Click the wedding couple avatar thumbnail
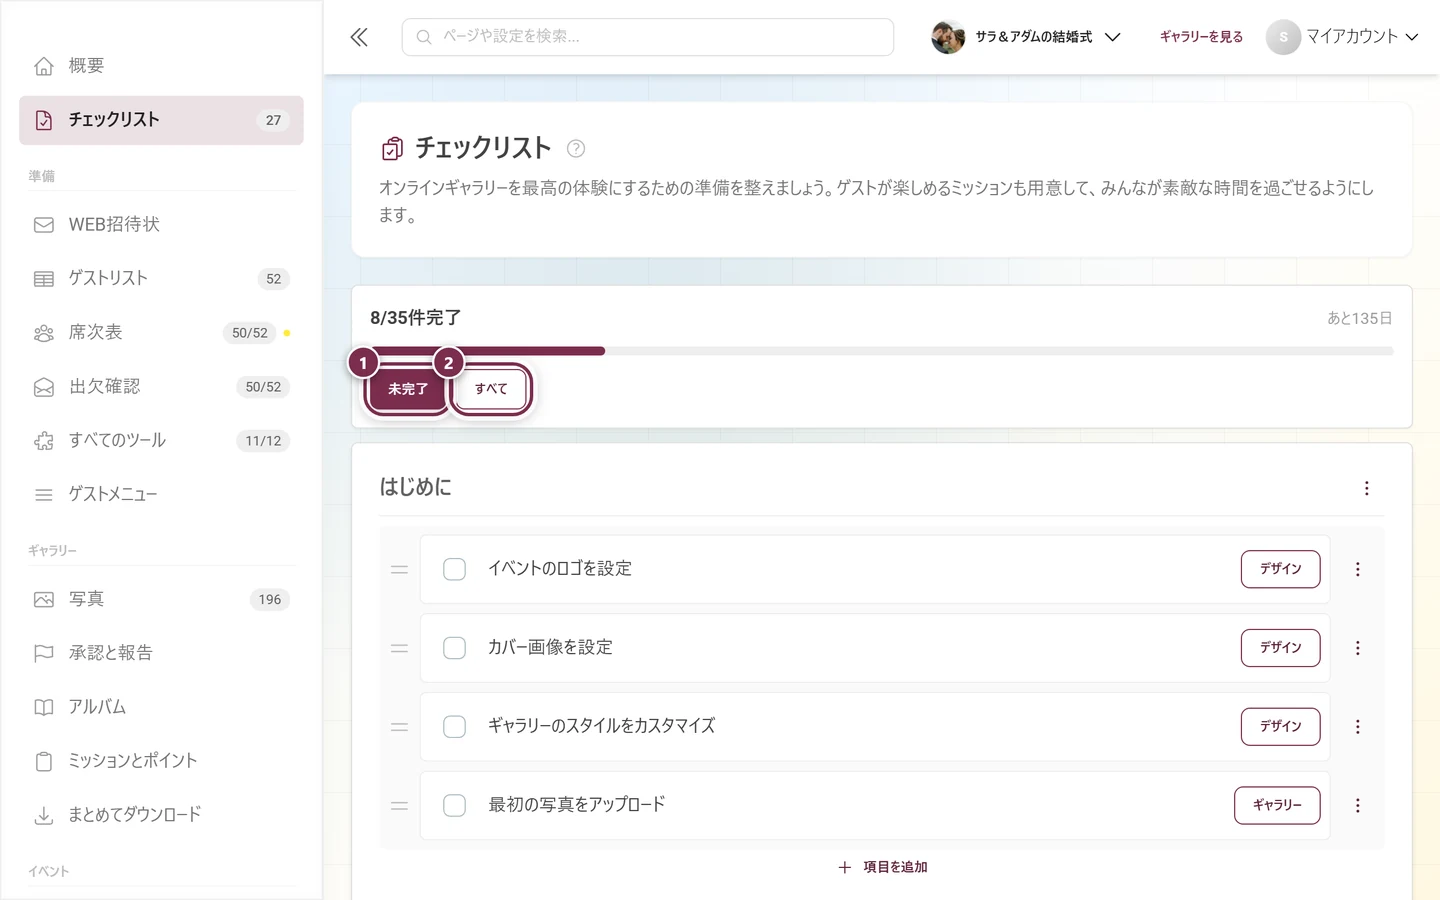The width and height of the screenshot is (1440, 900). 948,37
